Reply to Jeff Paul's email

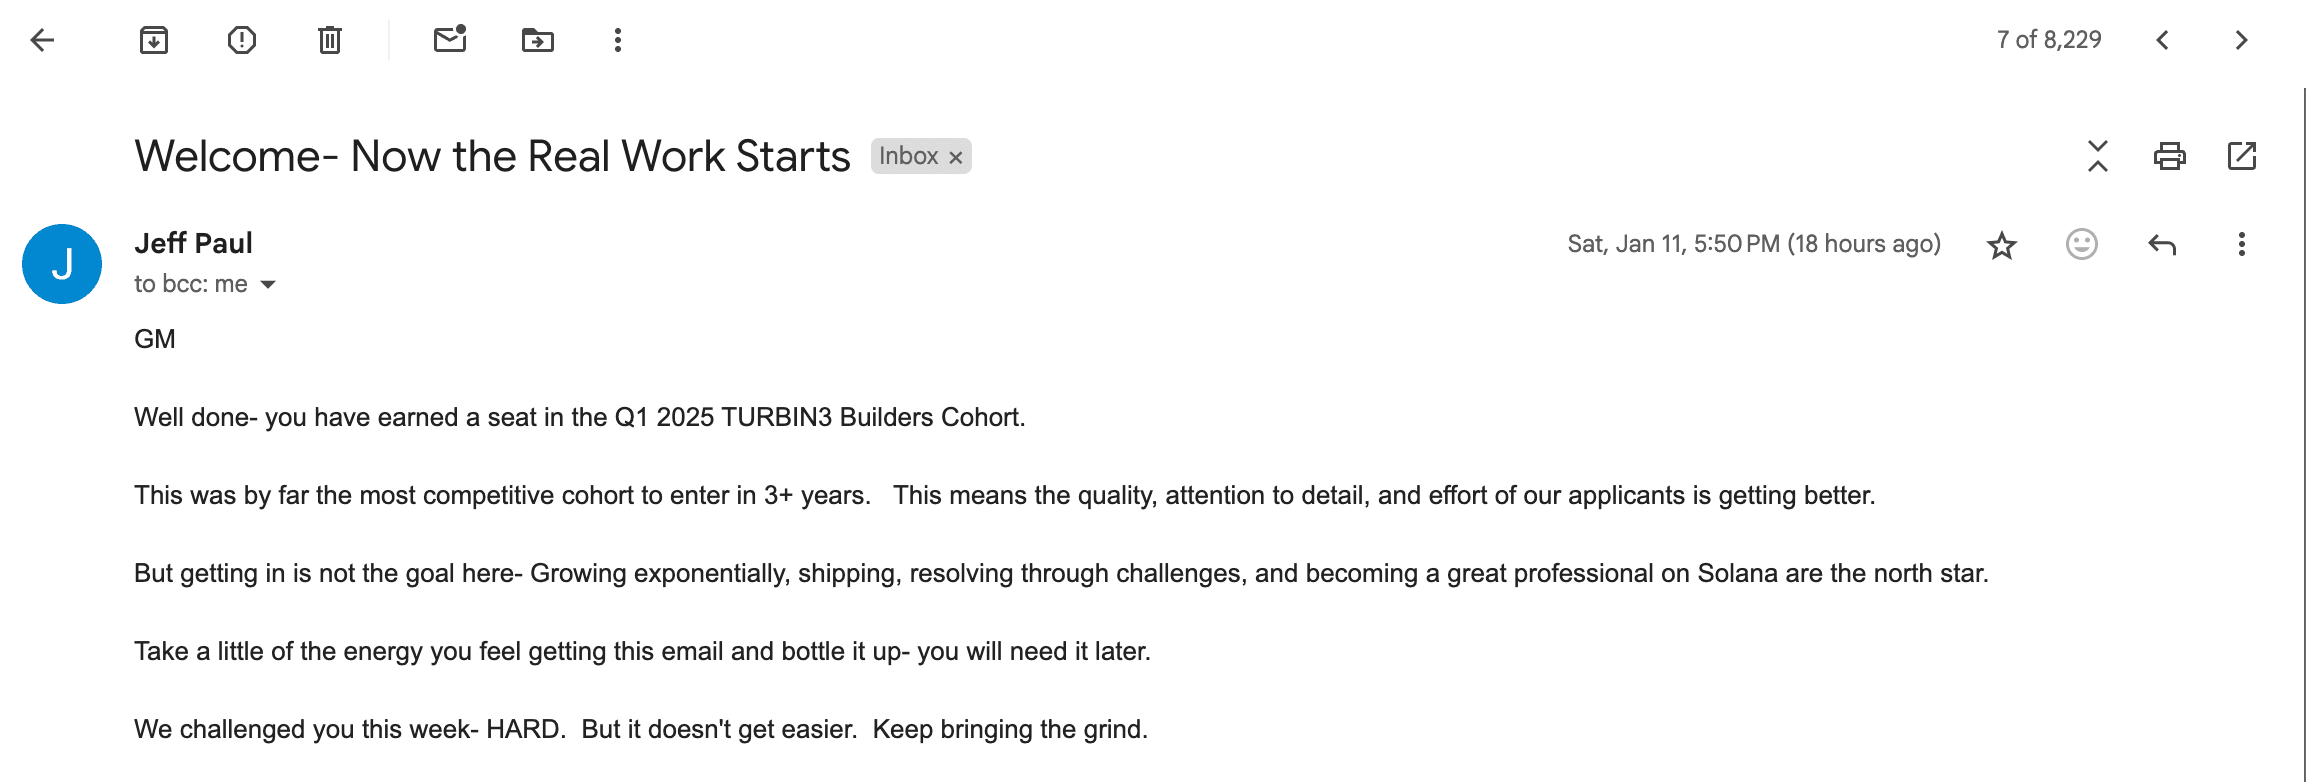pos(2162,245)
